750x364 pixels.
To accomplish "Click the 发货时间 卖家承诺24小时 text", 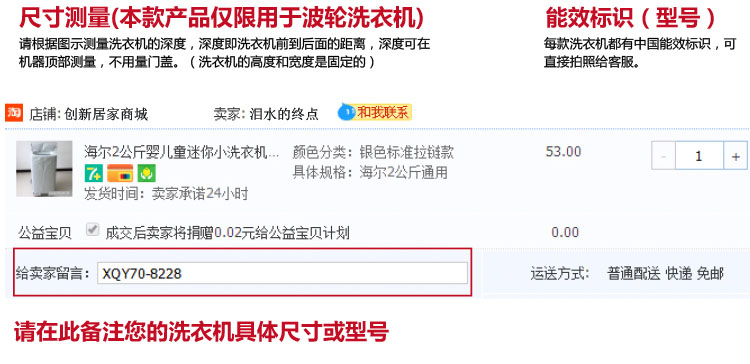I will point(166,194).
